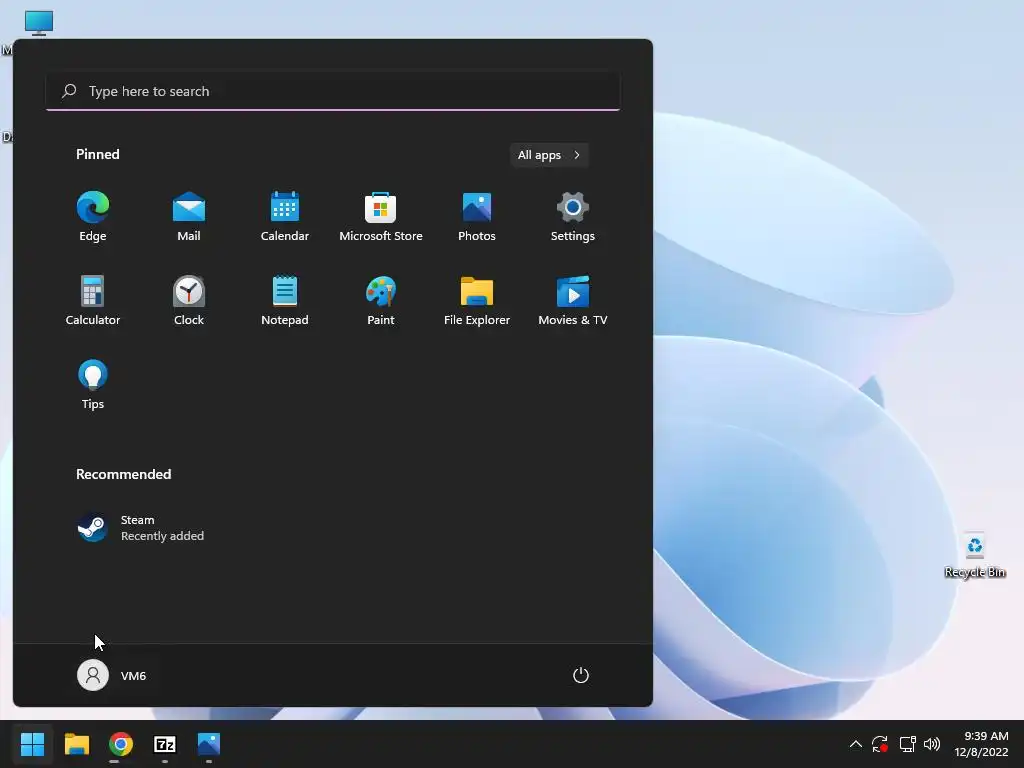Open the volume speaker tray icon
The image size is (1024, 768).
[x=932, y=744]
